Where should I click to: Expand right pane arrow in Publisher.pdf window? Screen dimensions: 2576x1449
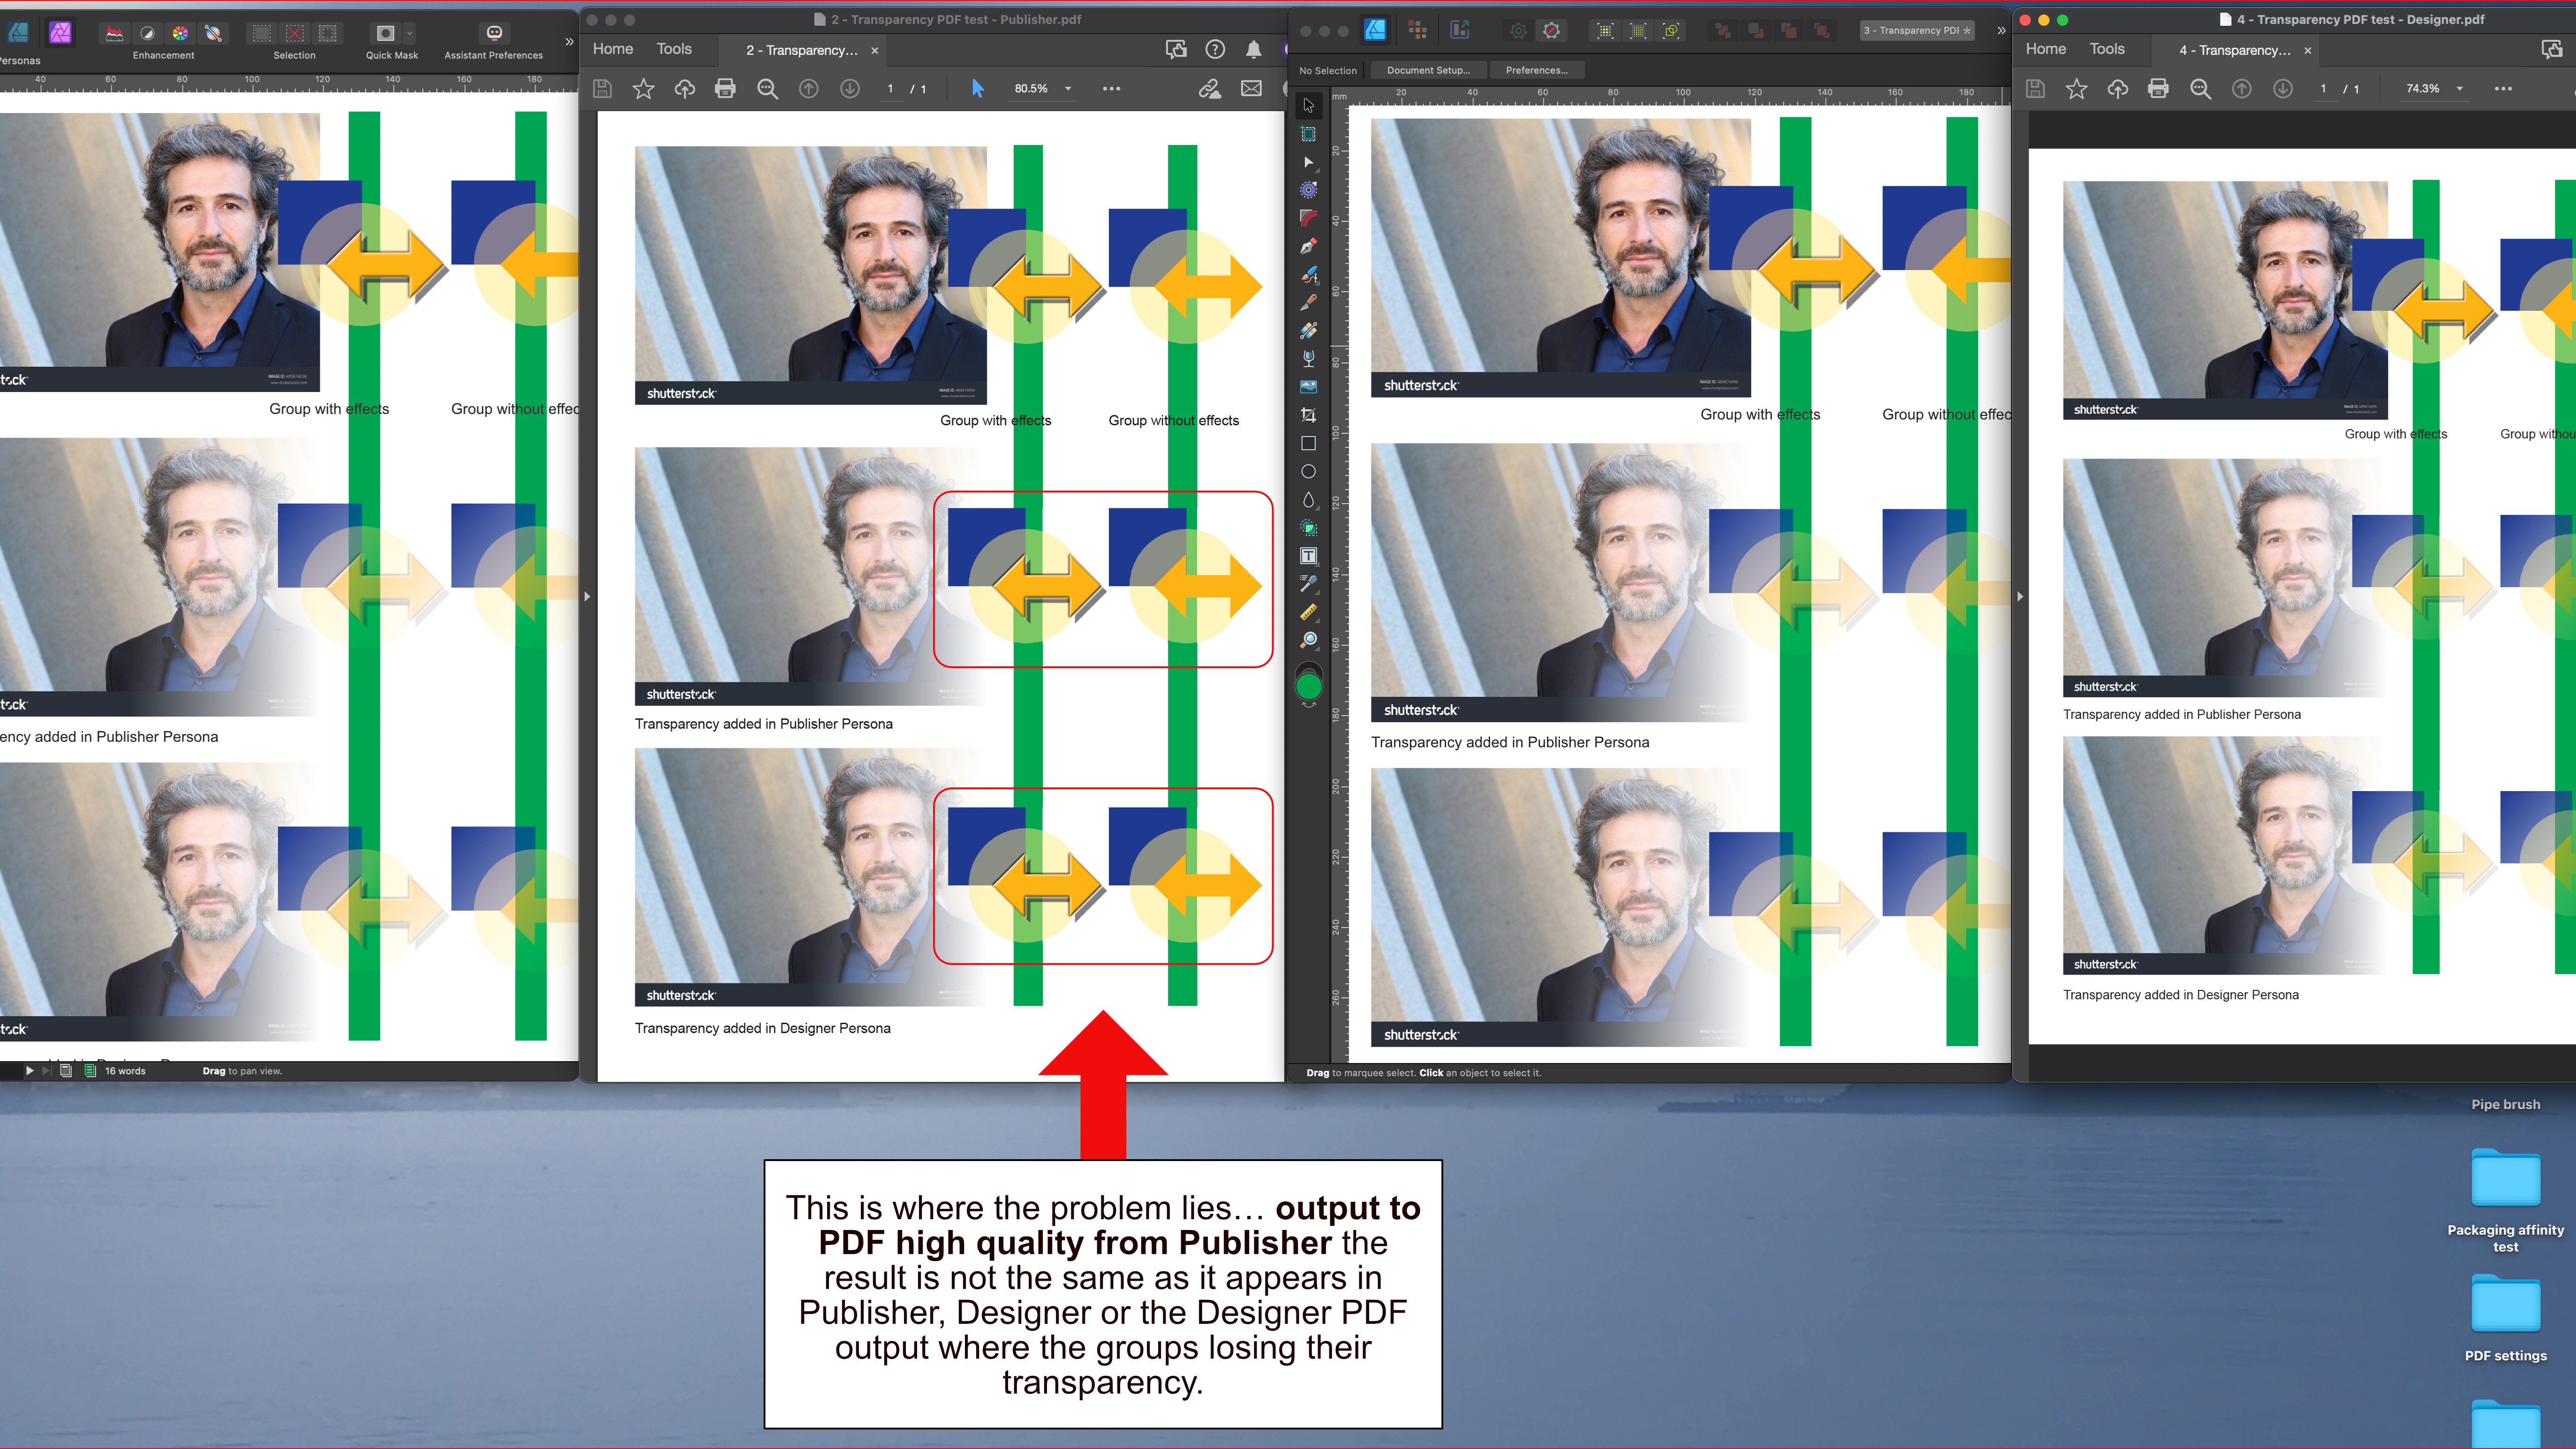pos(587,597)
